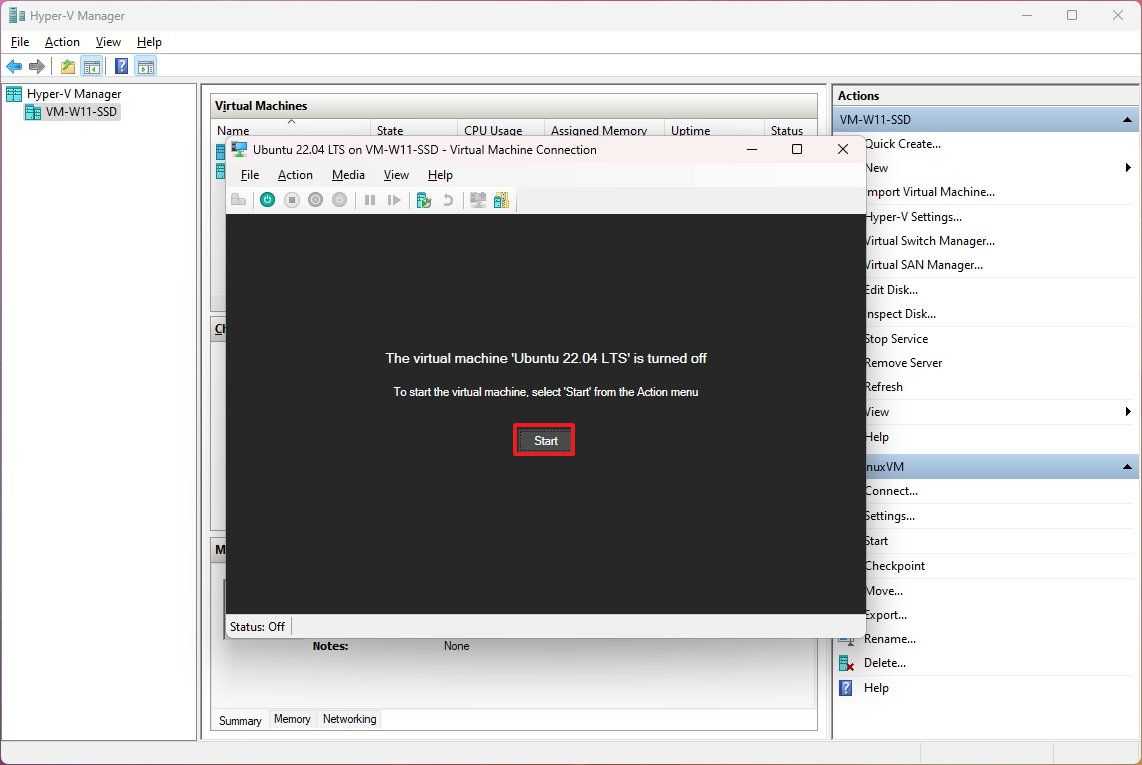This screenshot has height=765, width=1142.
Task: Click Remove Server in Actions pane
Action: point(903,363)
